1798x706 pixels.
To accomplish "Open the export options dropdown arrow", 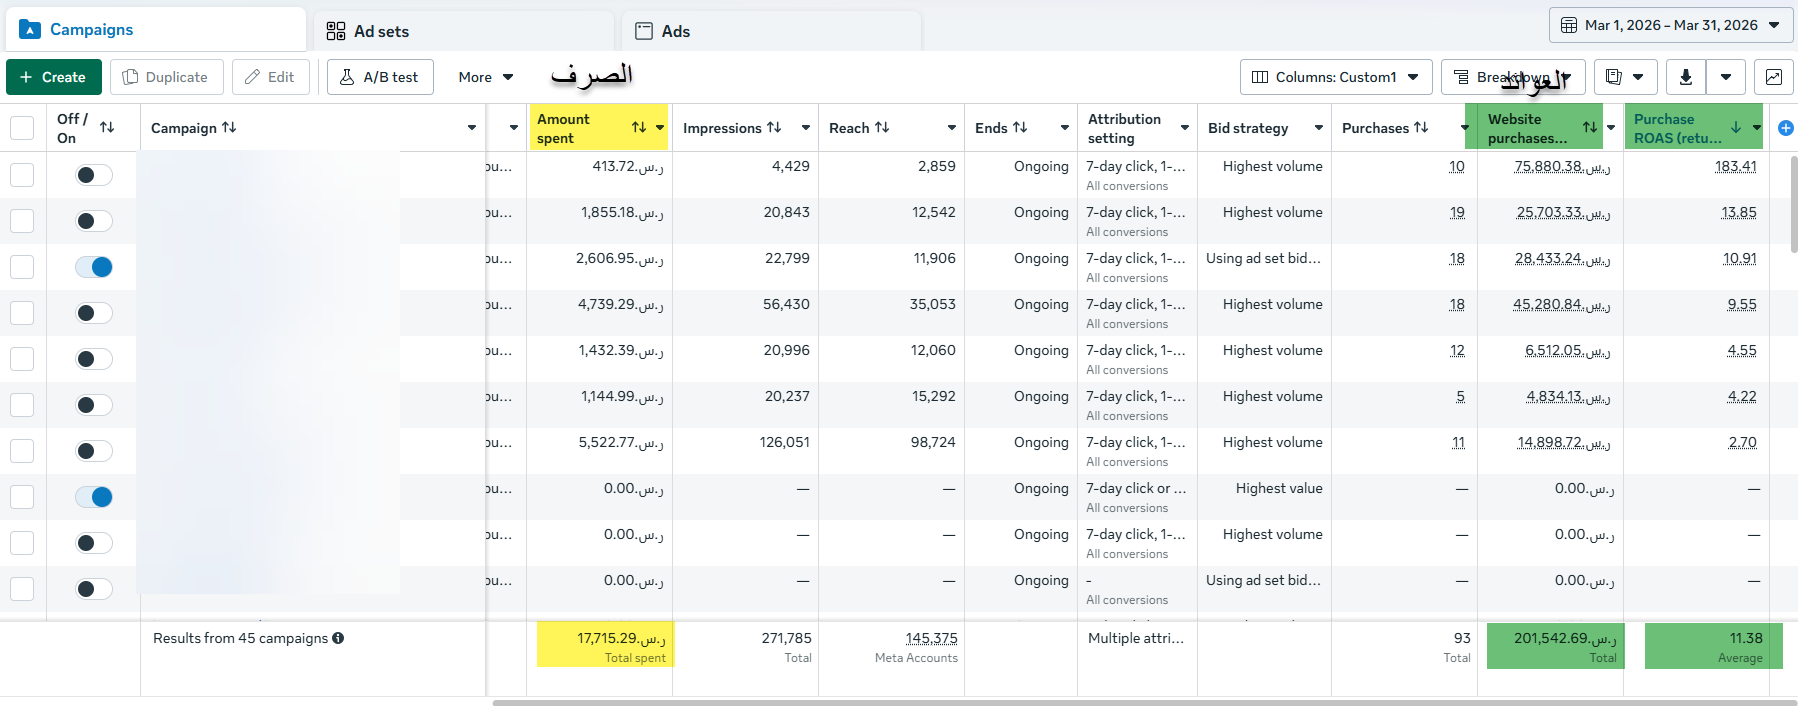I will pyautogui.click(x=1726, y=77).
